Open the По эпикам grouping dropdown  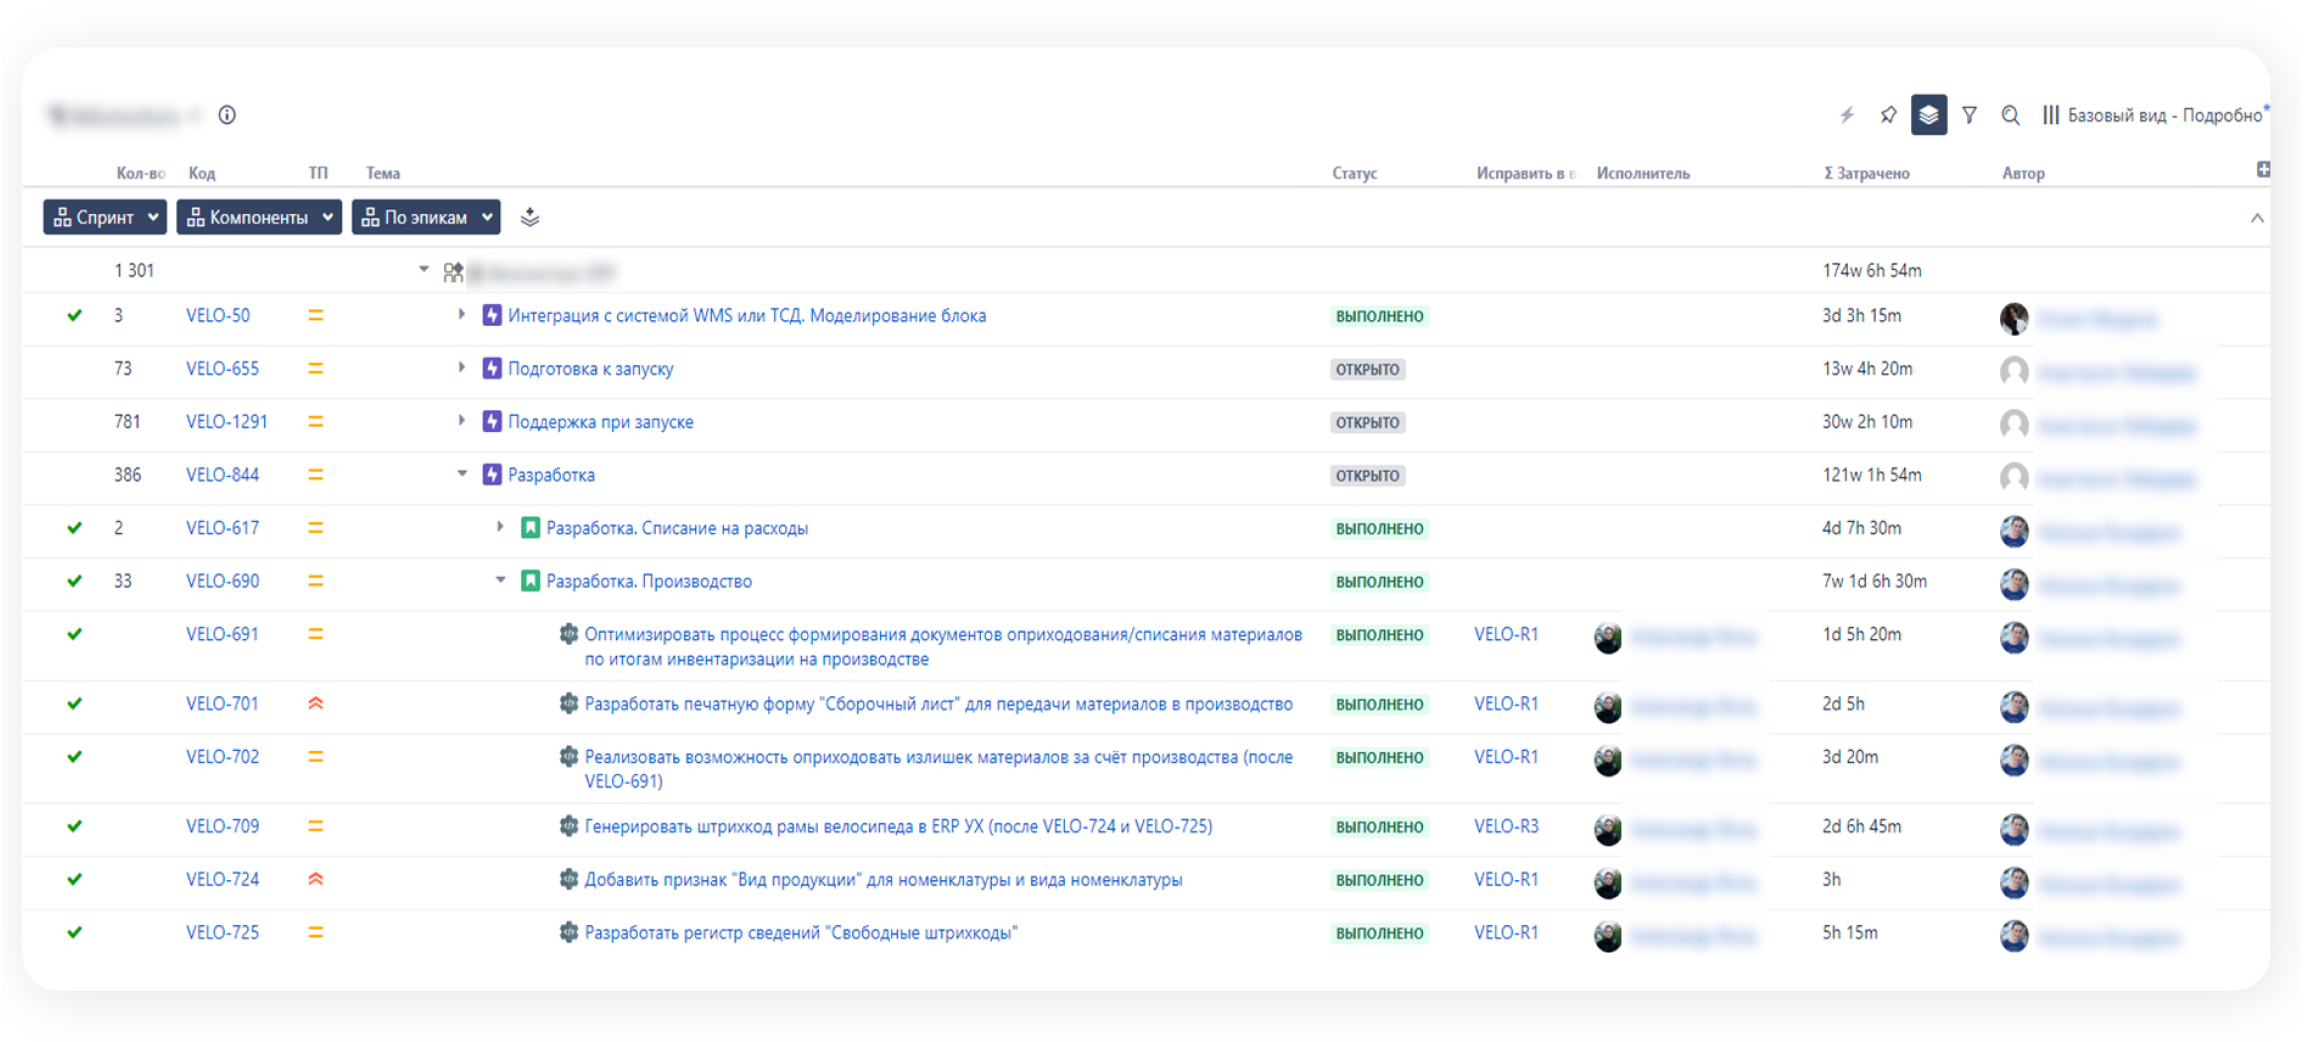pos(426,217)
